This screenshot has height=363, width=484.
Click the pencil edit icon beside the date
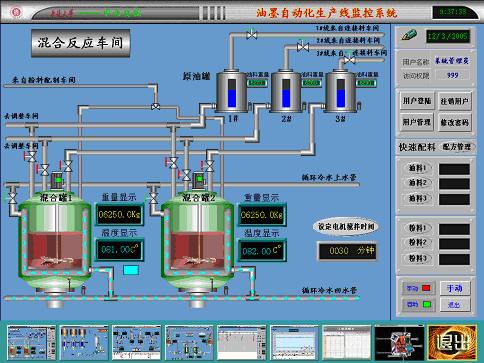point(409,35)
